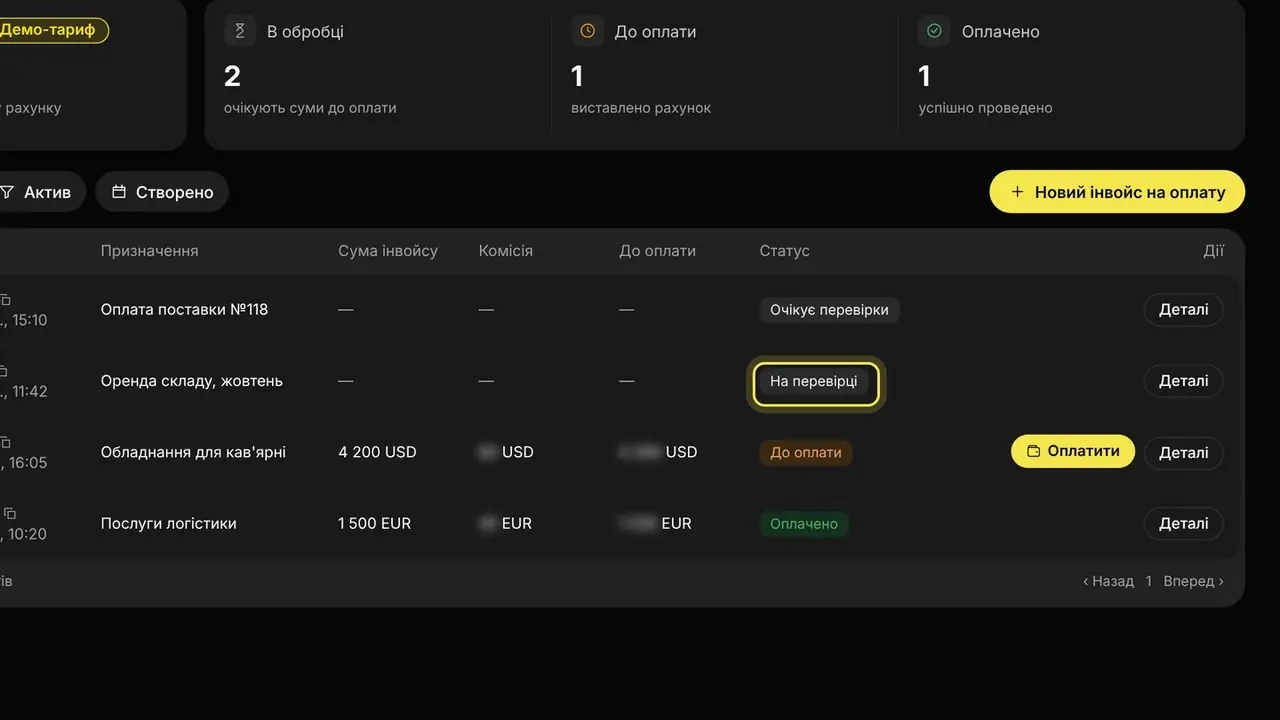Go to next page via Вперед
The image size is (1280, 720).
pos(1193,581)
